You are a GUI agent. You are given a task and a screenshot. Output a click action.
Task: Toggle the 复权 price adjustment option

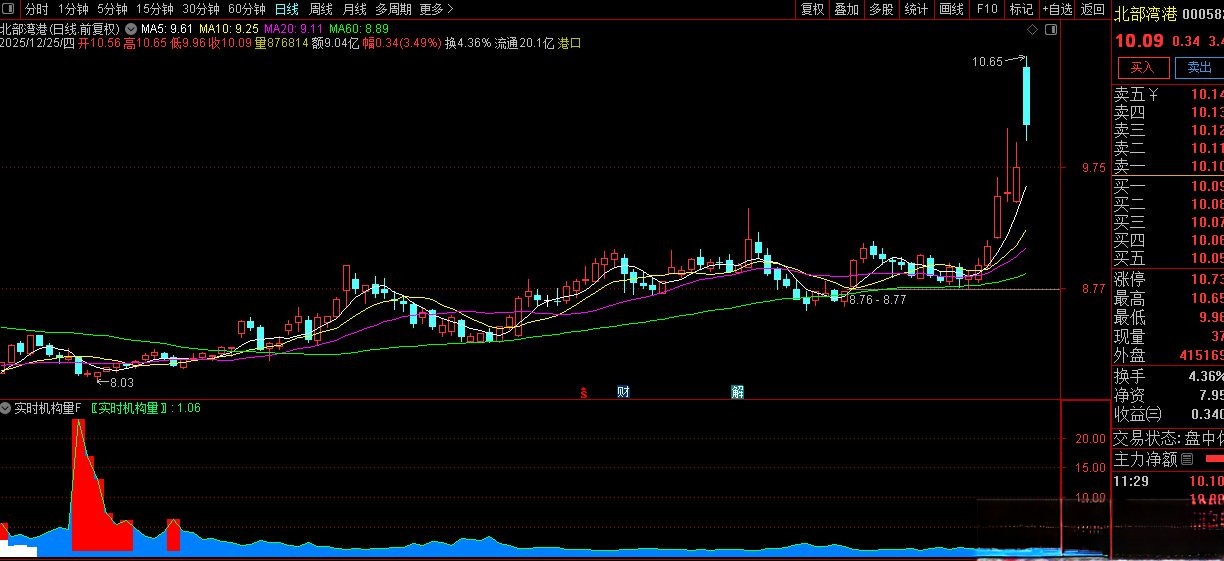(812, 9)
